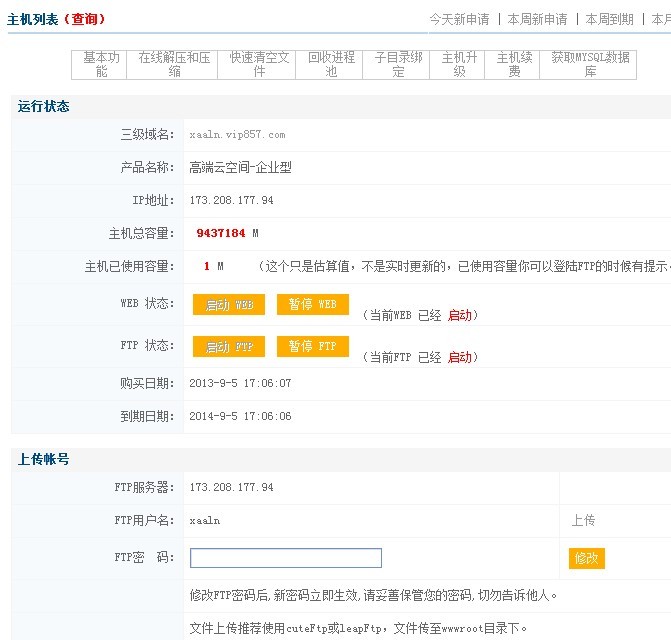Image resolution: width=671 pixels, height=640 pixels.
Task: Filter hosts by 本周到期
Action: coord(609,19)
